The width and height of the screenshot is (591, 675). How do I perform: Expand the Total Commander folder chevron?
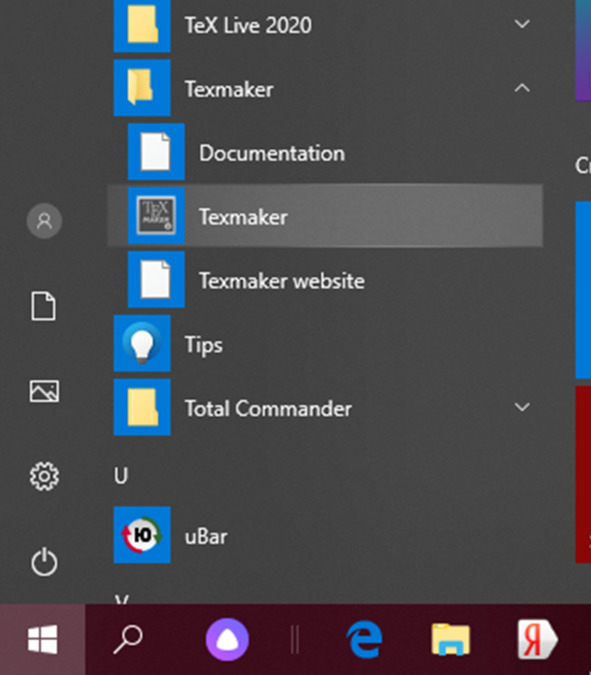click(522, 407)
